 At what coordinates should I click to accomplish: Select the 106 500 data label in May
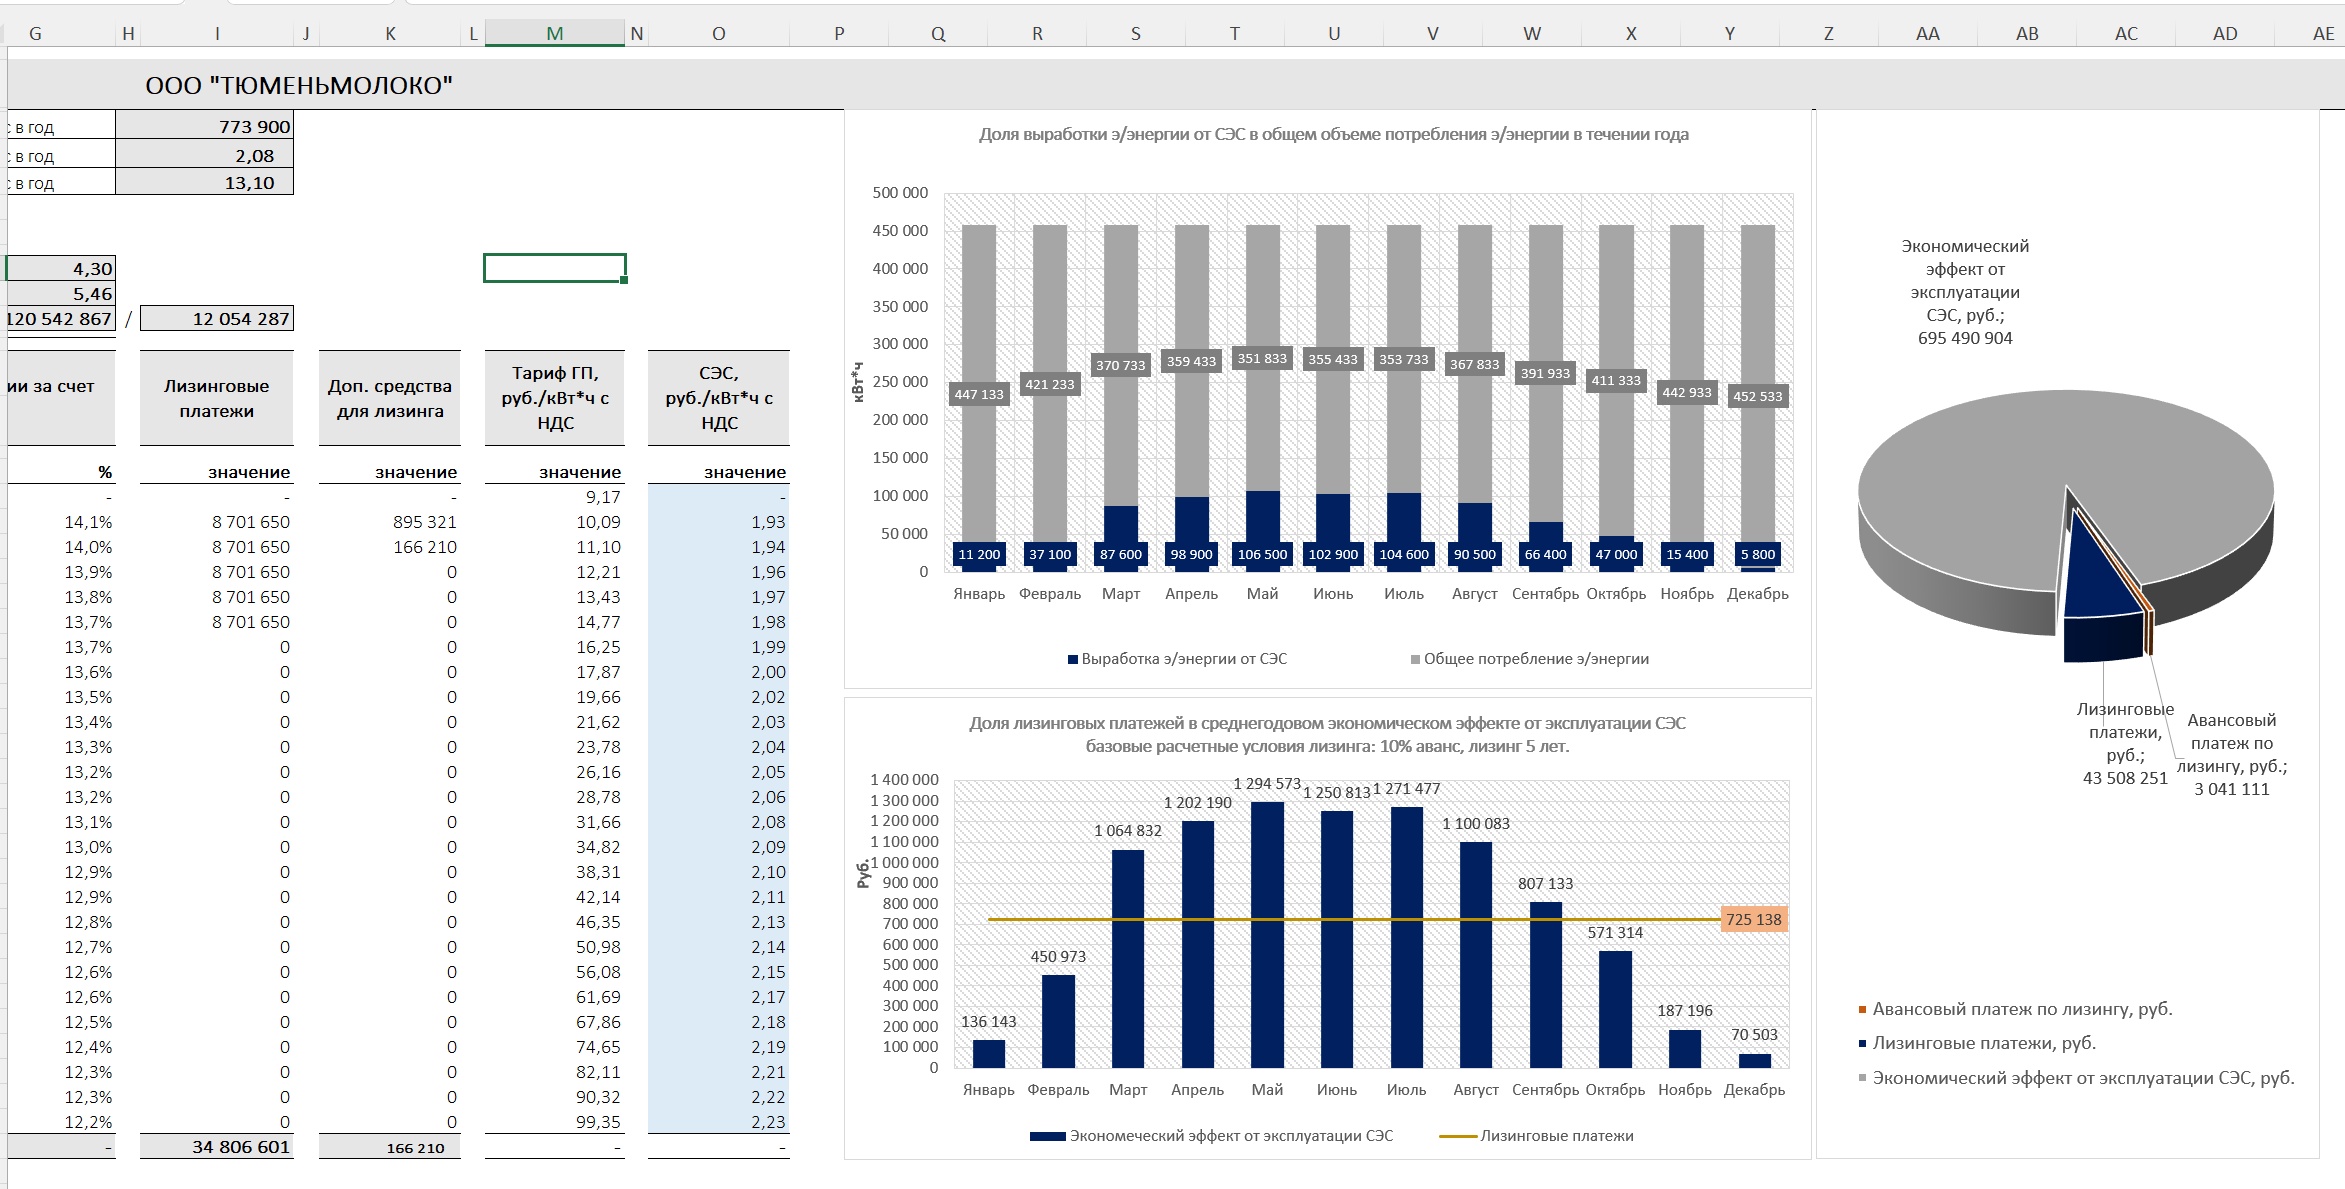tap(1262, 554)
